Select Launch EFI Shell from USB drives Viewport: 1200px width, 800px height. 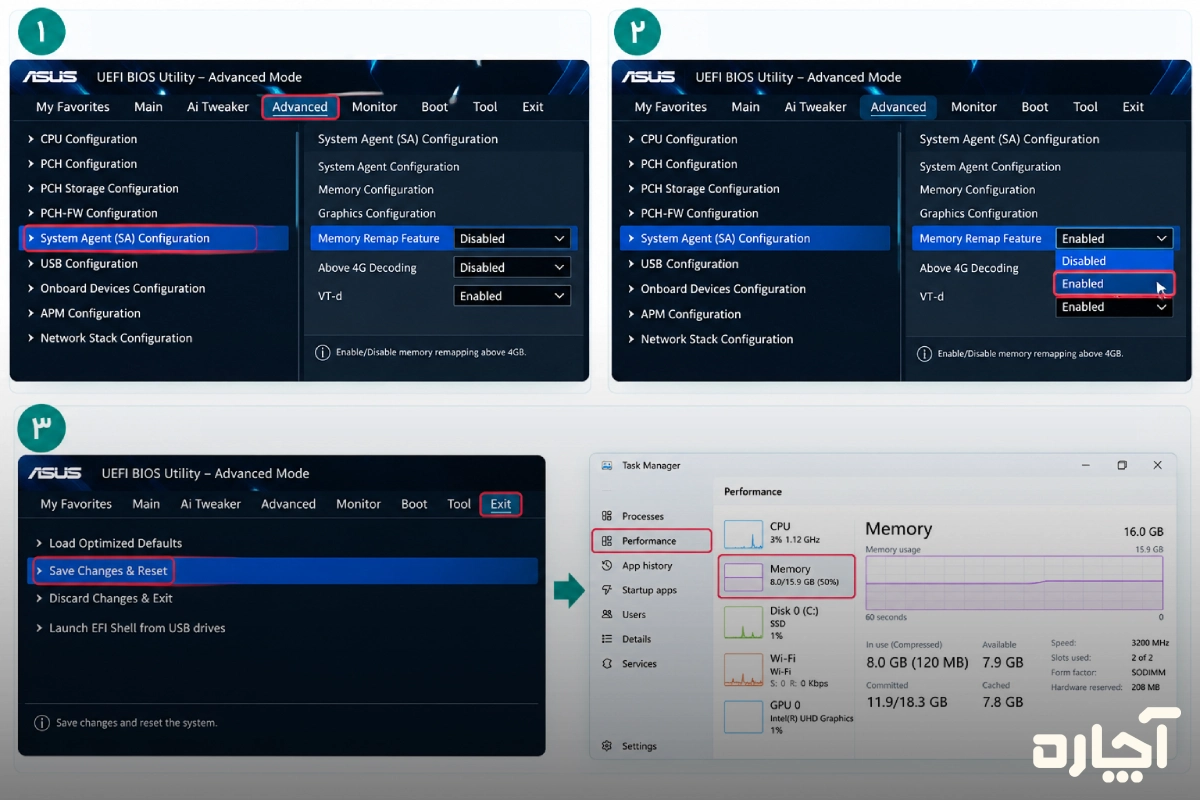pyautogui.click(x=137, y=628)
